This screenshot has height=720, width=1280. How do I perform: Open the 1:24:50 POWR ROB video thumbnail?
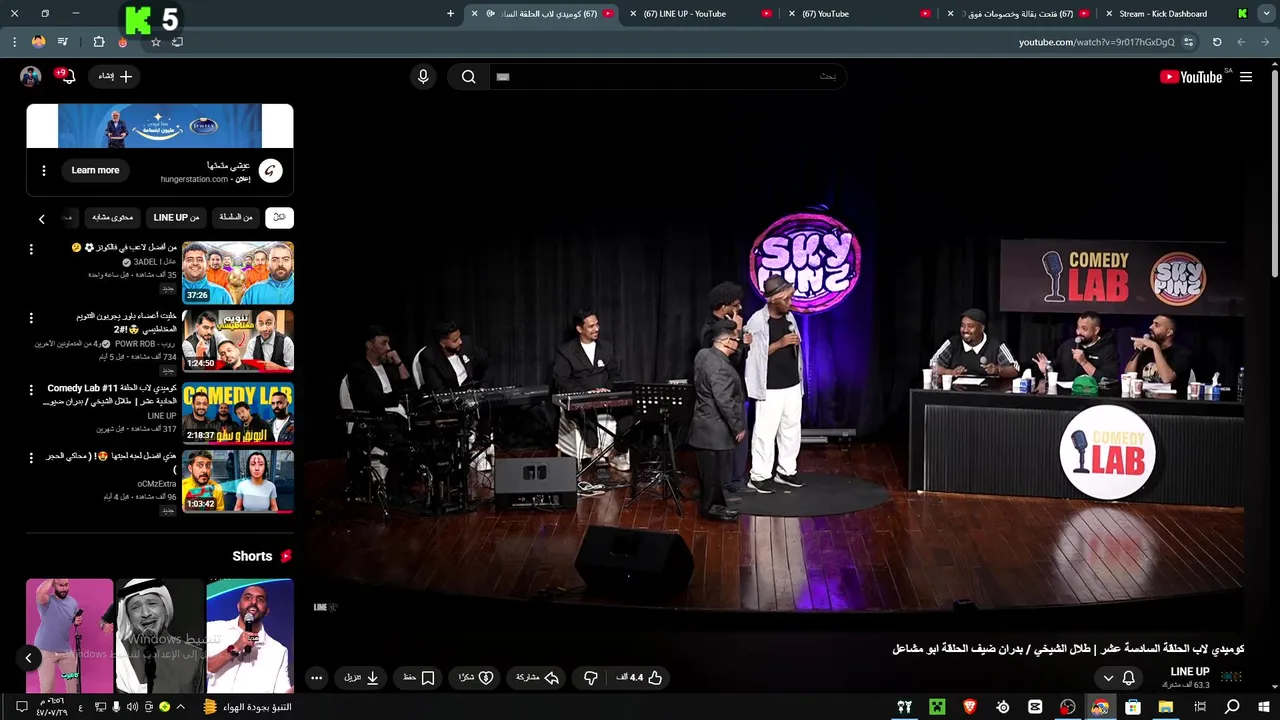click(x=238, y=341)
